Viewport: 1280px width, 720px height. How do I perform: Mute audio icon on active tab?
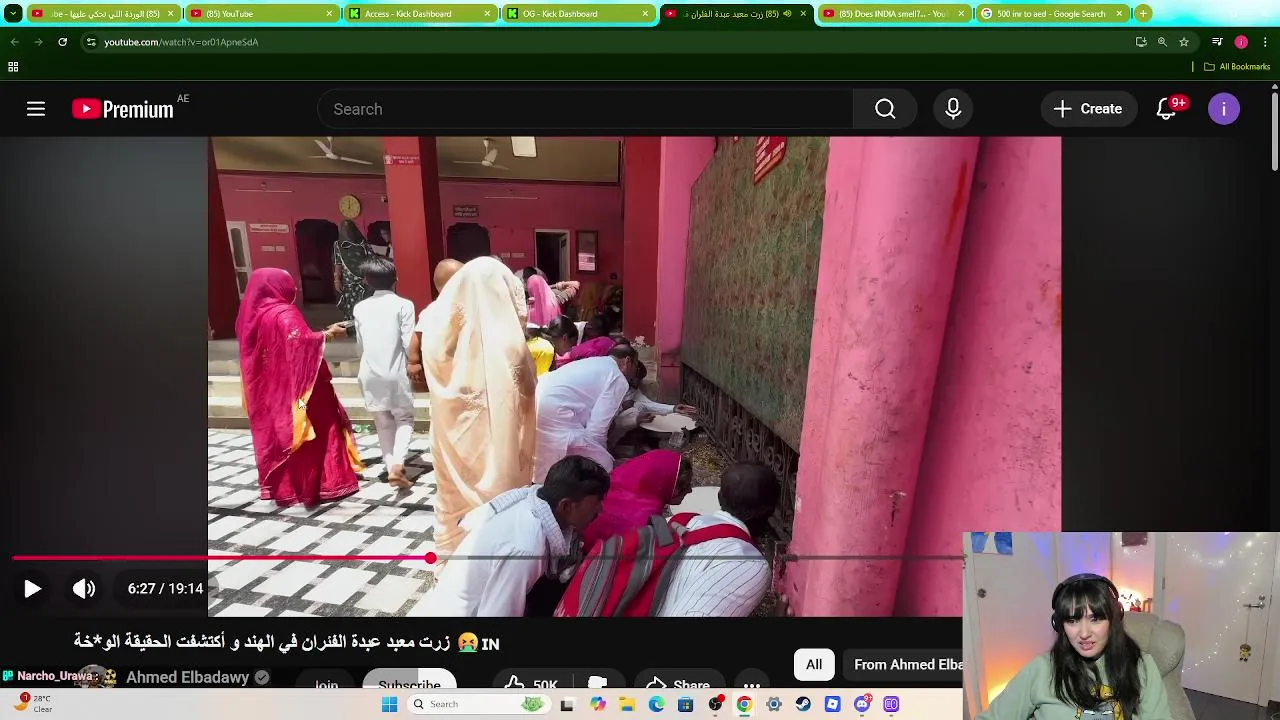point(788,14)
